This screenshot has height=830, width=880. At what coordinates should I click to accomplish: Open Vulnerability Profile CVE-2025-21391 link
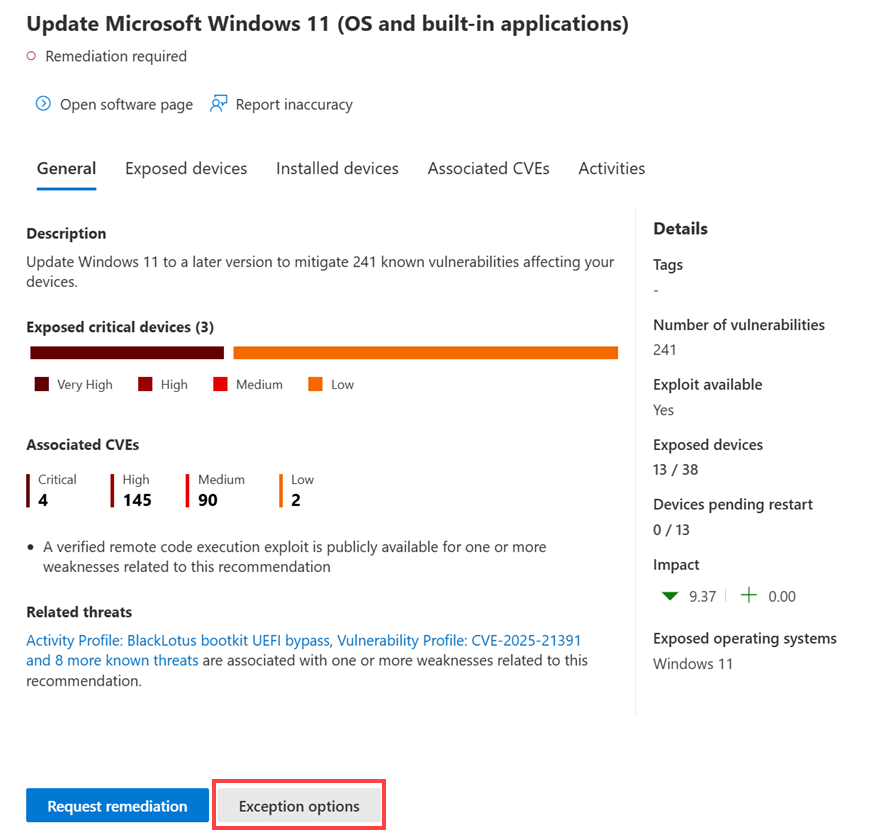[459, 640]
